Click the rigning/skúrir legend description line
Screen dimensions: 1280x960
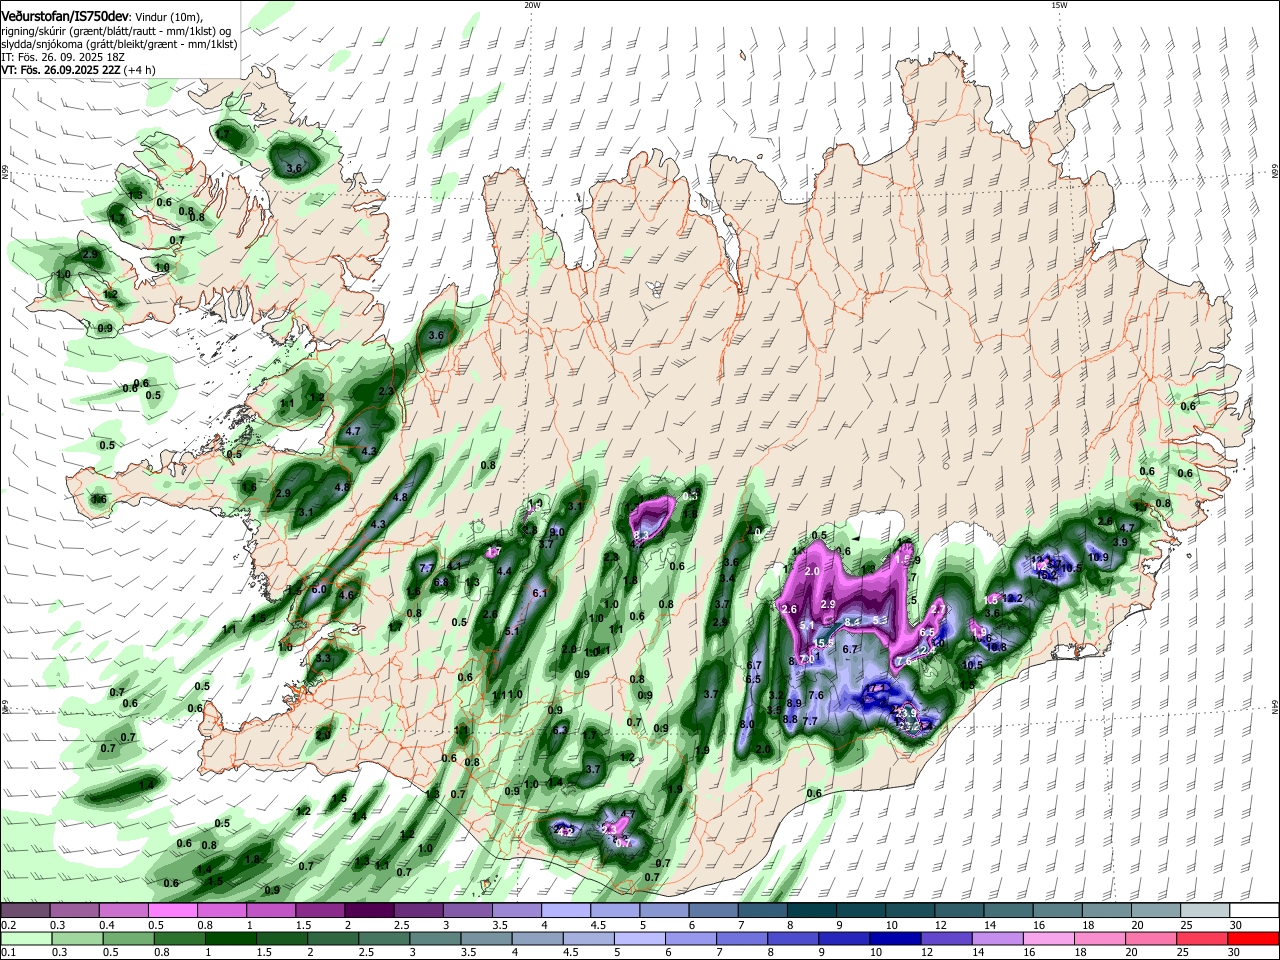116,31
